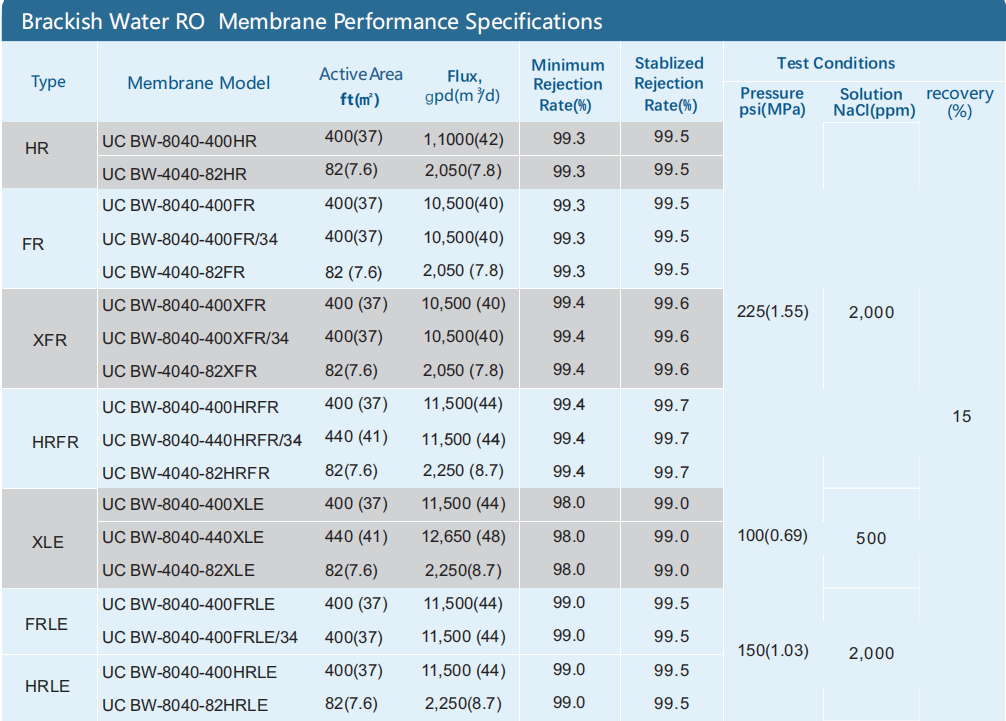Click model 'UC BW-8040-400HR'
Image resolution: width=1006 pixels, height=721 pixels.
click(x=179, y=142)
